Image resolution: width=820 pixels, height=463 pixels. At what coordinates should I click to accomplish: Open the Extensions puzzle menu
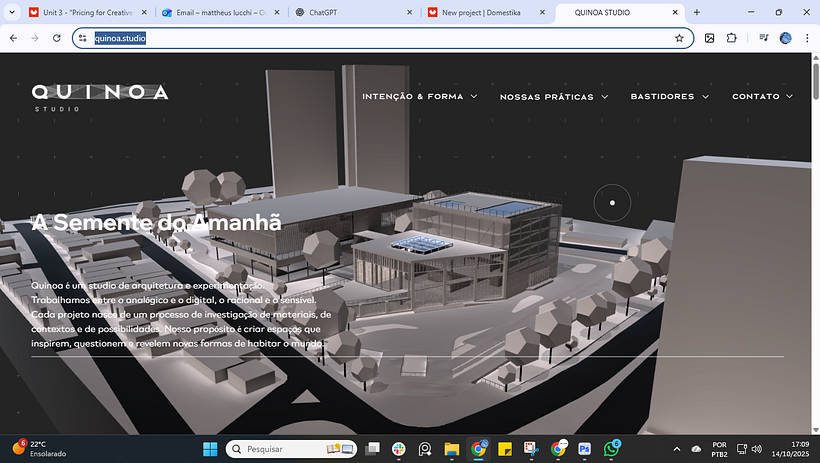point(732,38)
